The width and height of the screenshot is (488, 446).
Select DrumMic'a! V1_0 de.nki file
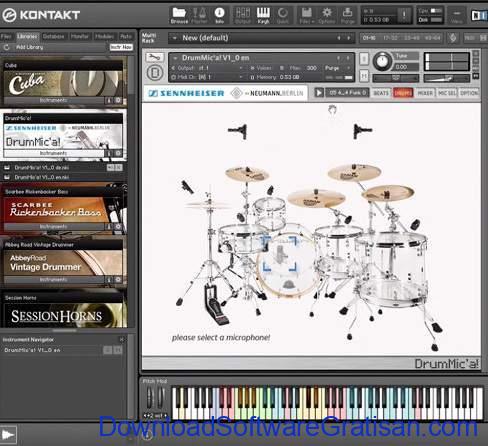tap(63, 168)
